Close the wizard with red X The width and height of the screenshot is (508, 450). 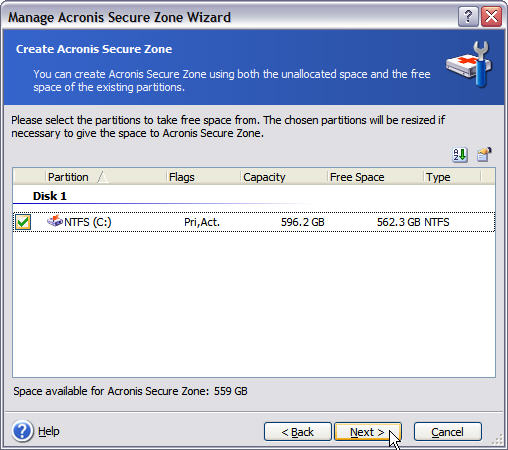click(x=491, y=16)
